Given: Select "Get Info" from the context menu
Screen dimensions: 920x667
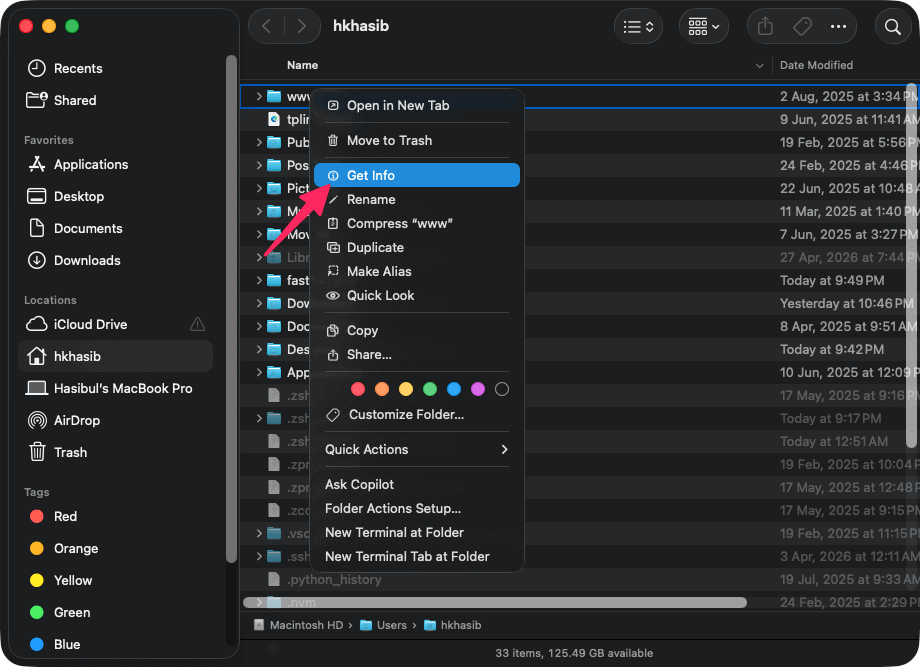Looking at the screenshot, I should (372, 174).
